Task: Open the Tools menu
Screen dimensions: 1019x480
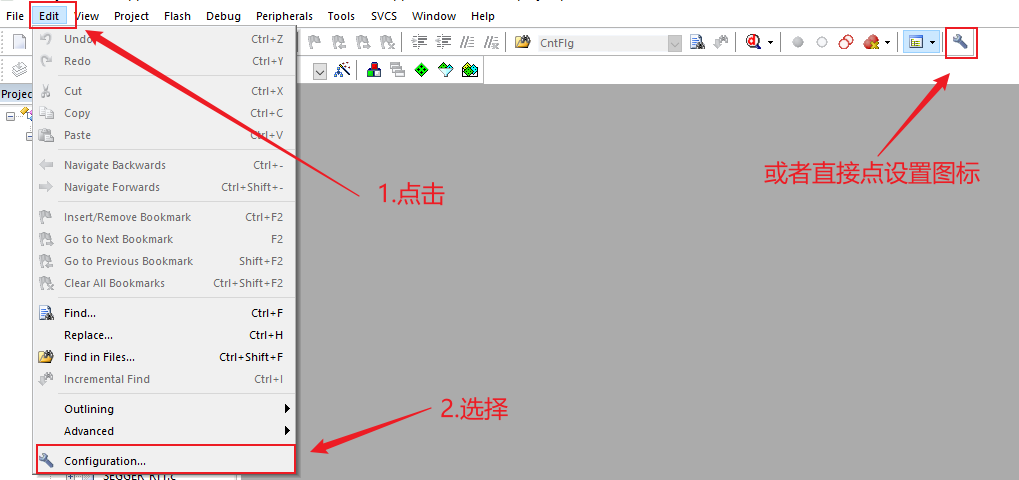Action: (341, 16)
